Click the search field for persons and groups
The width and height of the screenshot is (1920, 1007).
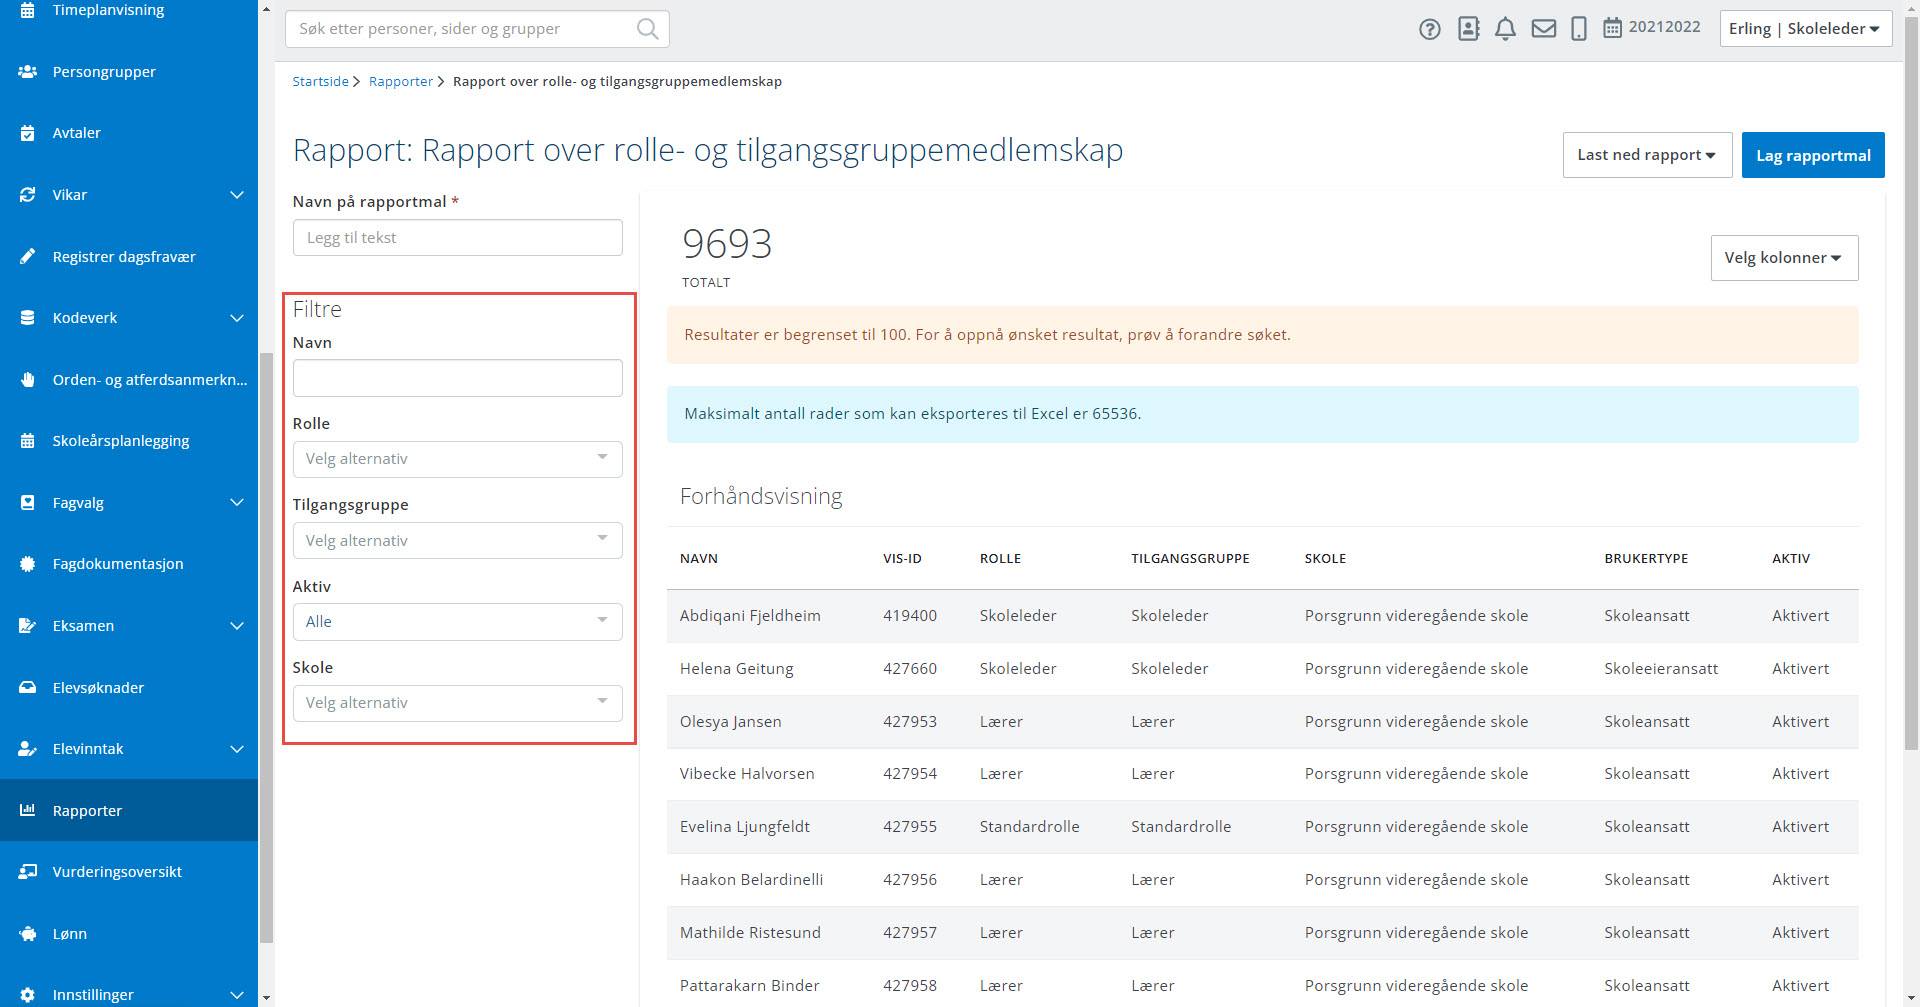[x=477, y=29]
